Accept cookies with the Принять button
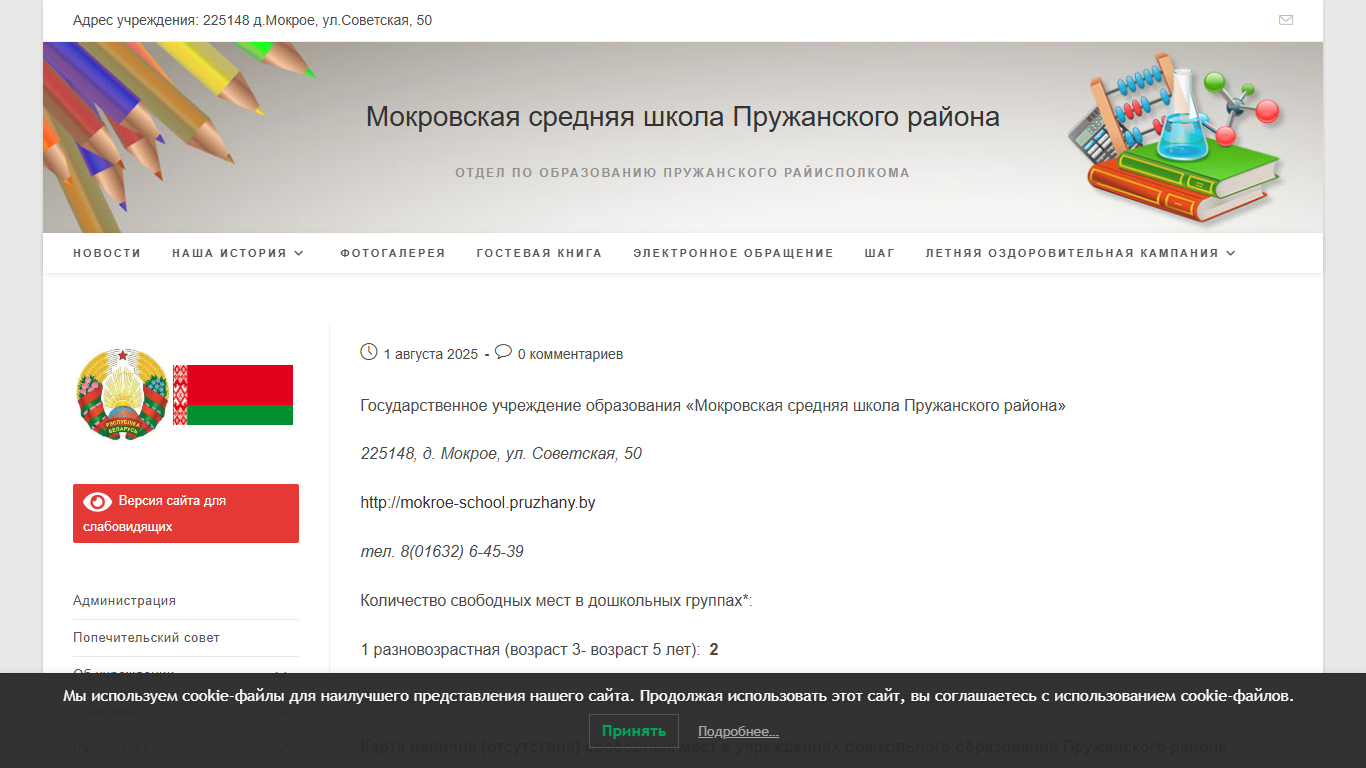This screenshot has height=768, width=1366. pyautogui.click(x=634, y=731)
